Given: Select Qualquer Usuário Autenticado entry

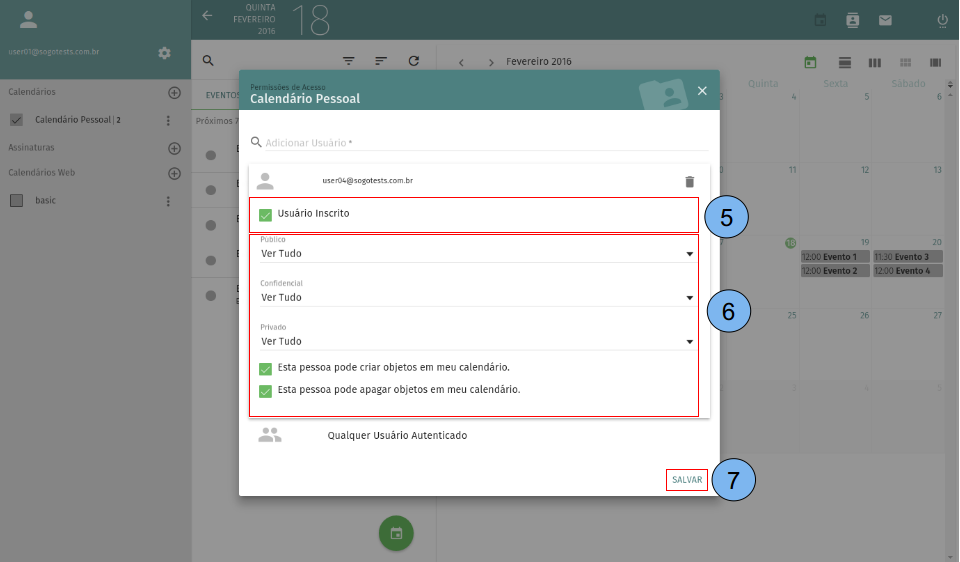Looking at the screenshot, I should pos(396,436).
